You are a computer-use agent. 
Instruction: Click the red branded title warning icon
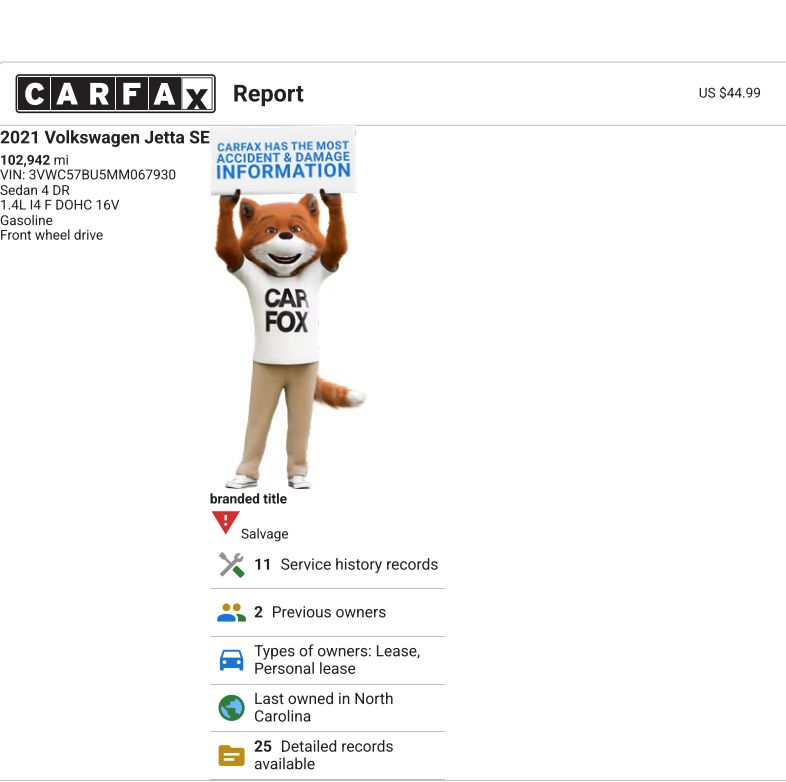[225, 522]
